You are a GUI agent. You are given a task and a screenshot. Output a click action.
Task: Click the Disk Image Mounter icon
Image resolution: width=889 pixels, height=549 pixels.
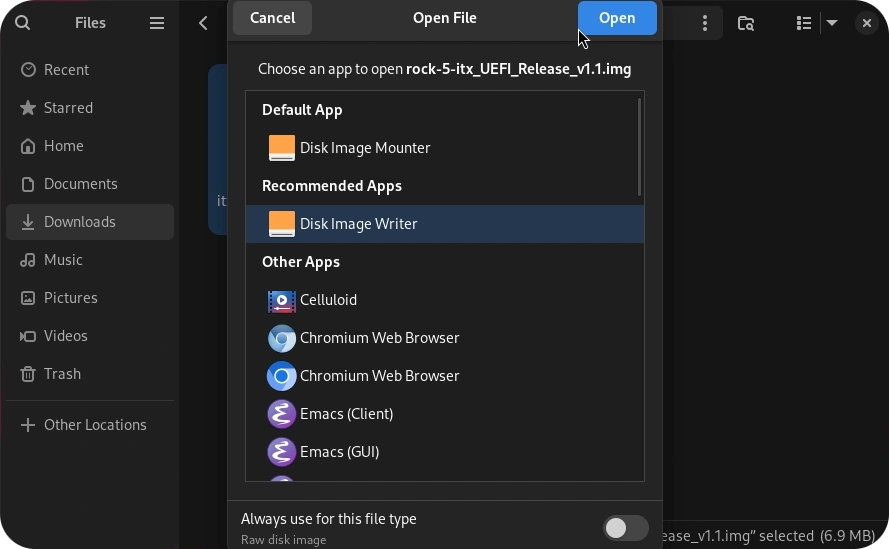281,148
